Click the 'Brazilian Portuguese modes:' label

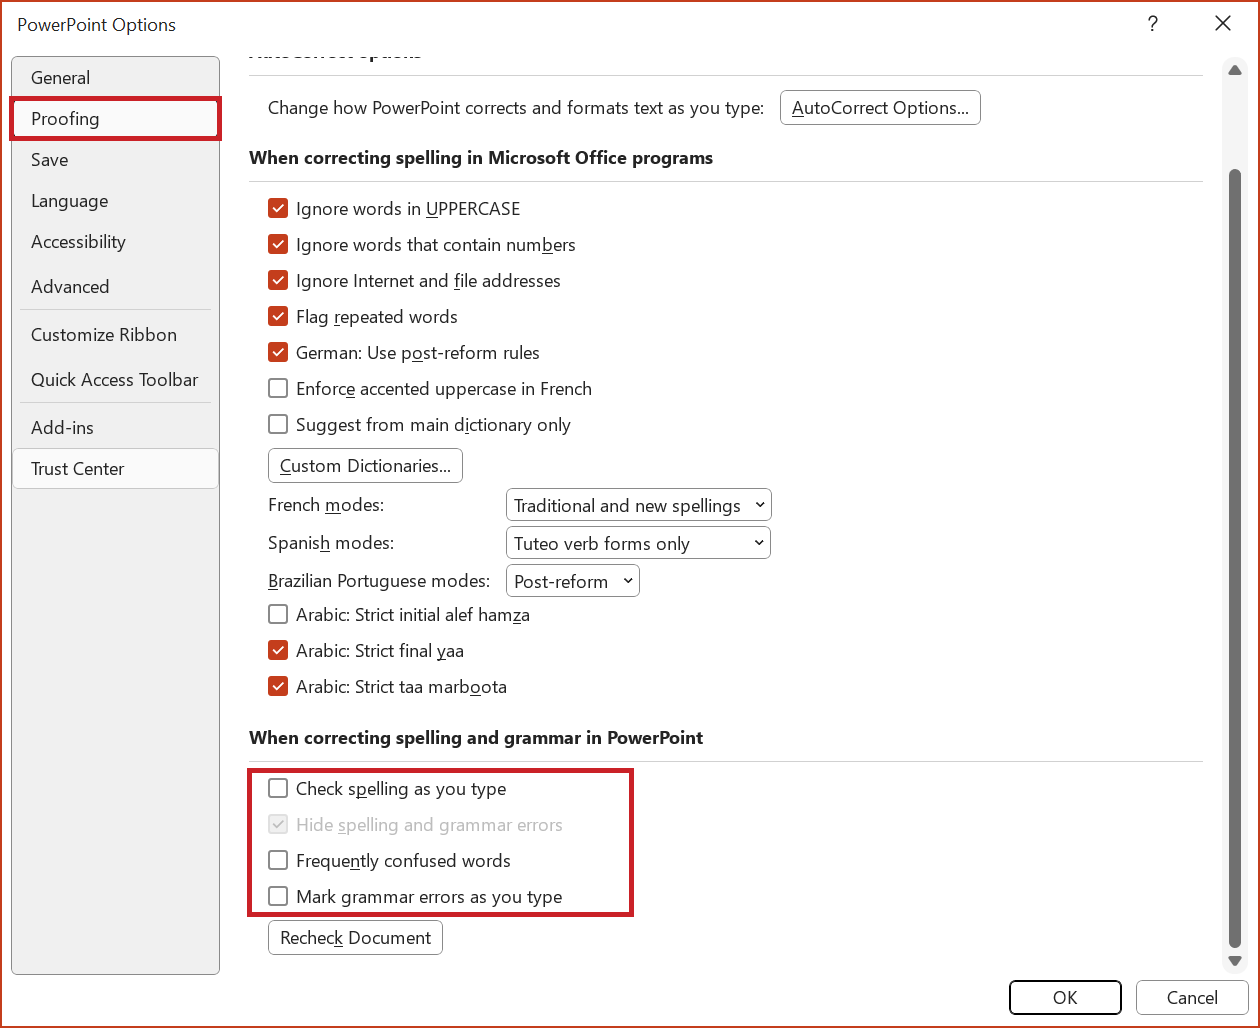pyautogui.click(x=379, y=581)
